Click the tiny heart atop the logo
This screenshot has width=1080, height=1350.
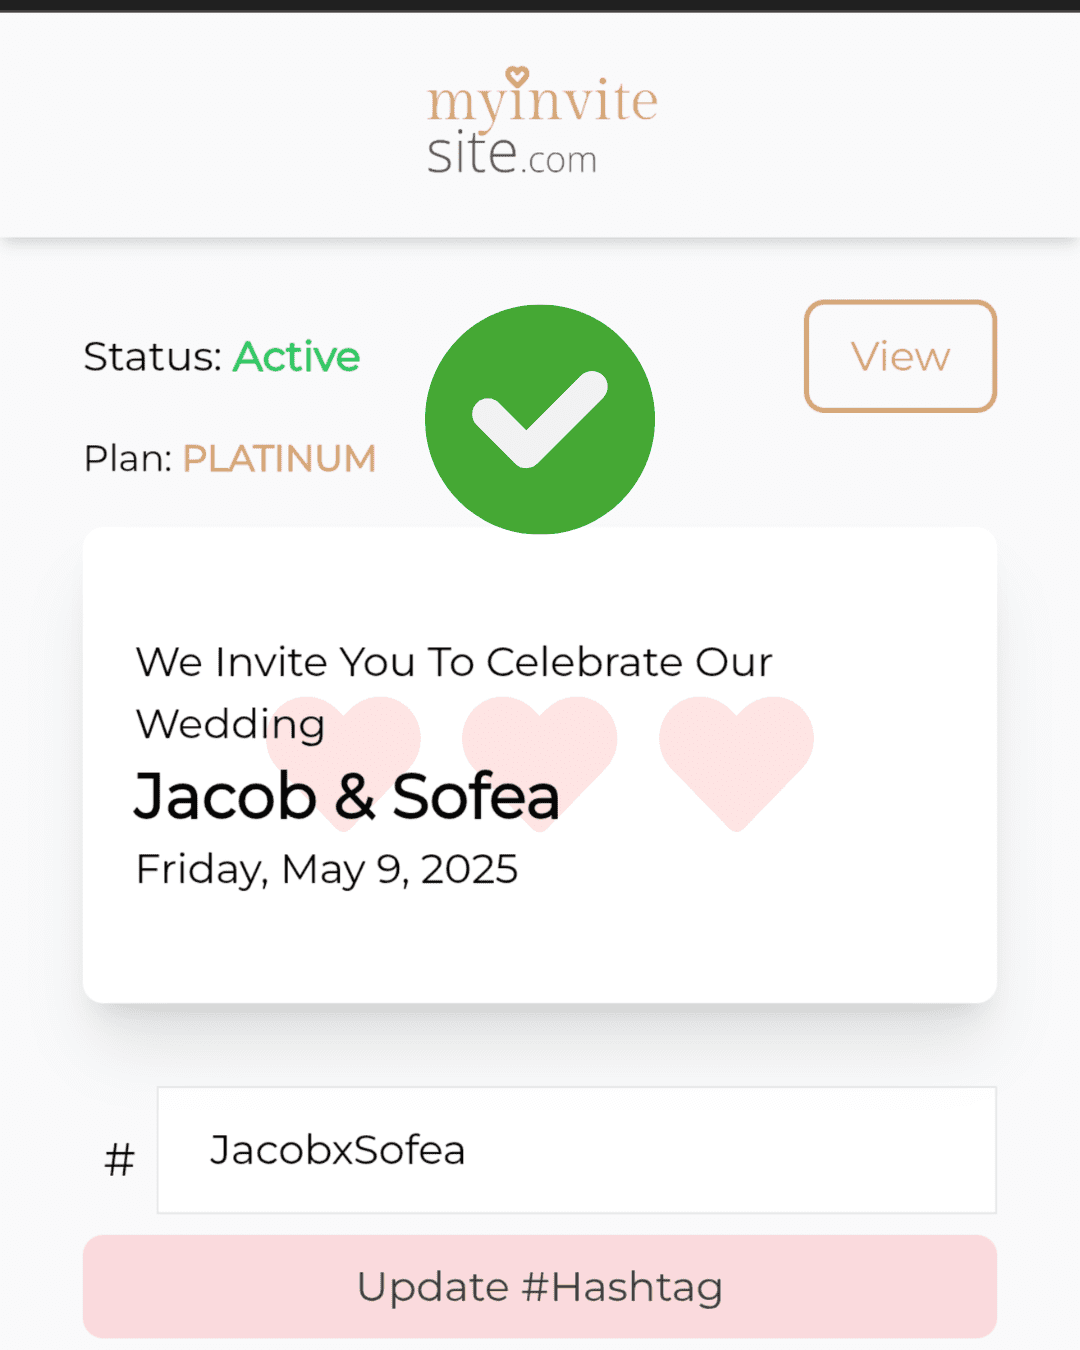coord(517,76)
